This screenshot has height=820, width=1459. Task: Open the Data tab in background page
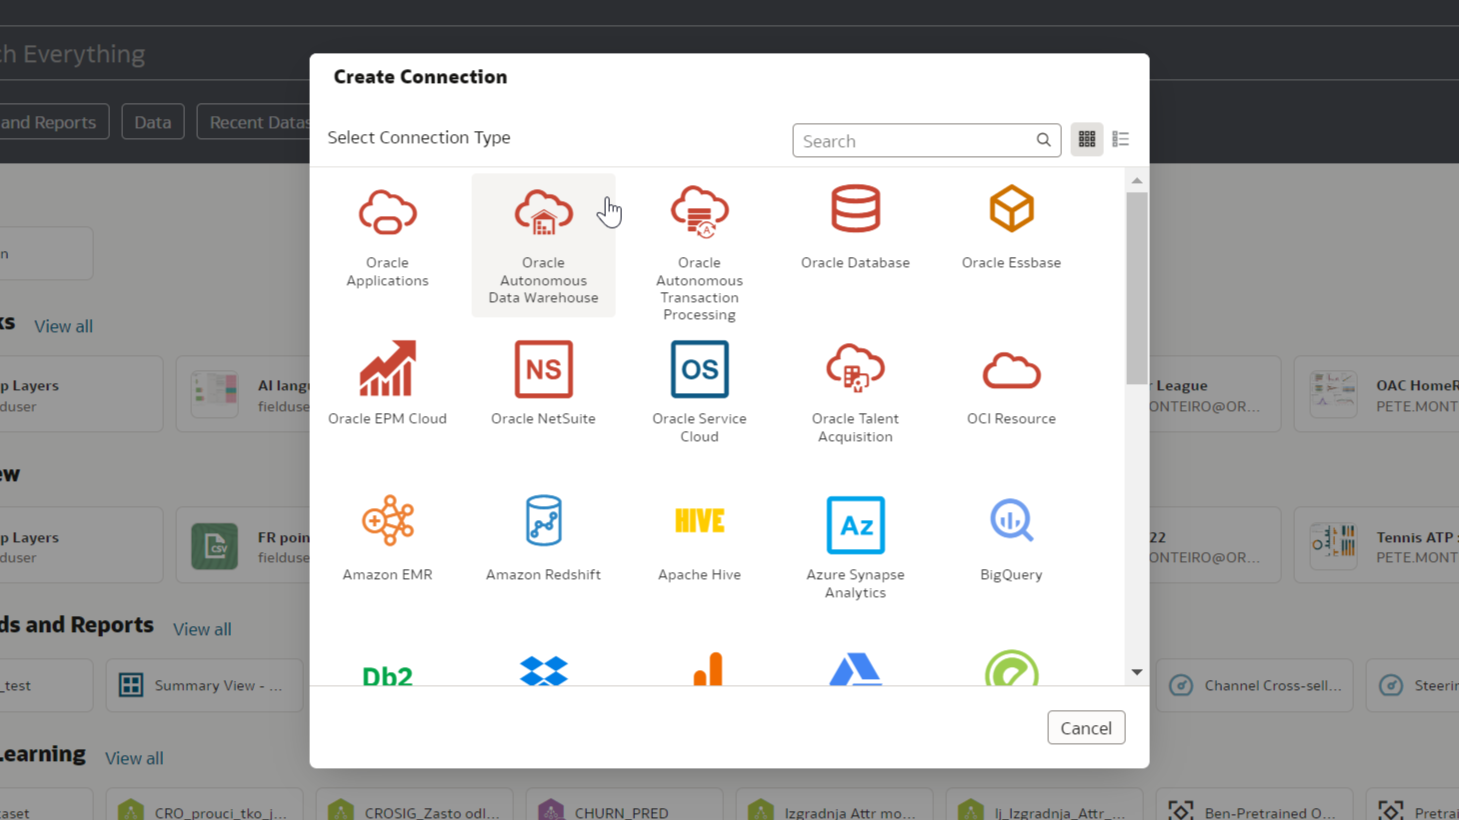(153, 122)
